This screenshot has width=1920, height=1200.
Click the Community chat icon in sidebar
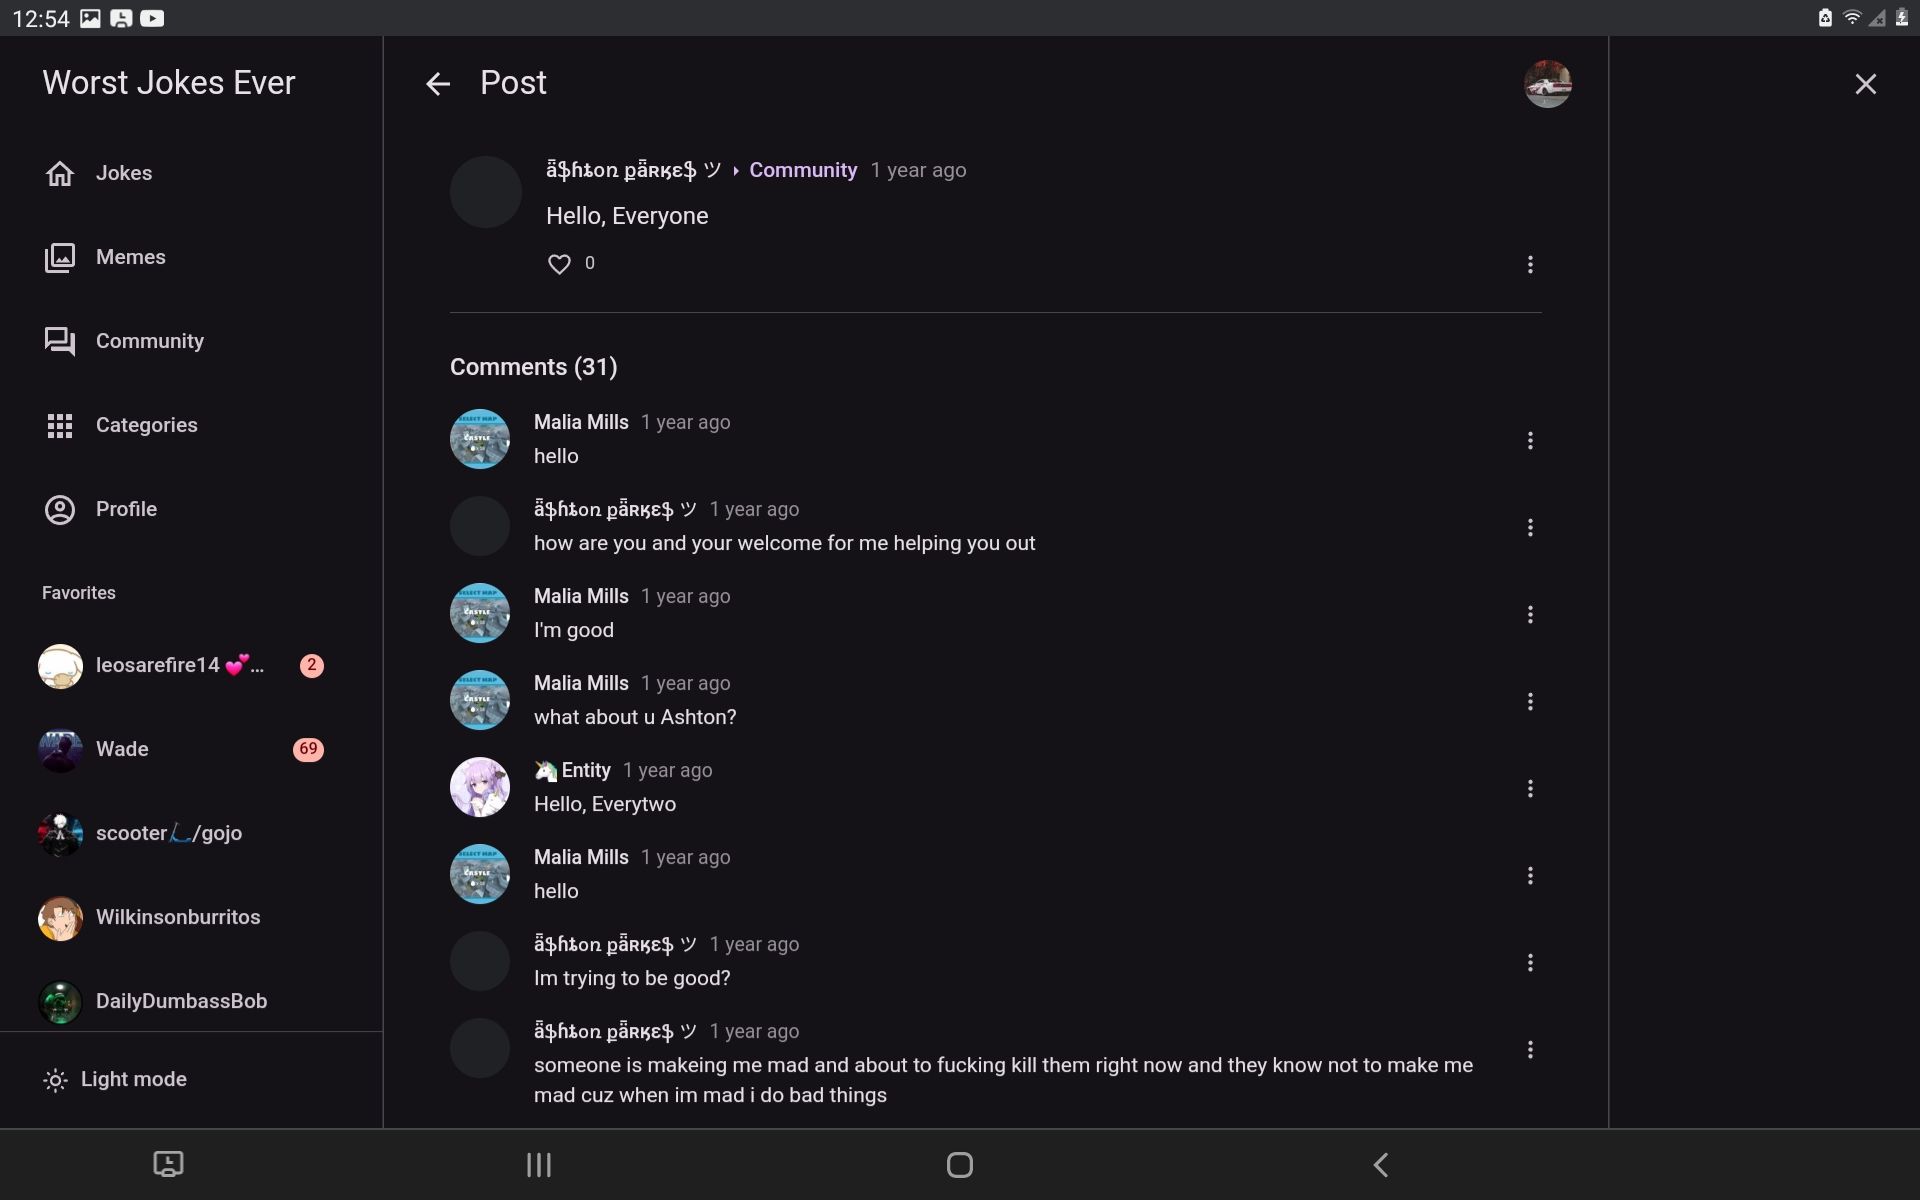(60, 341)
